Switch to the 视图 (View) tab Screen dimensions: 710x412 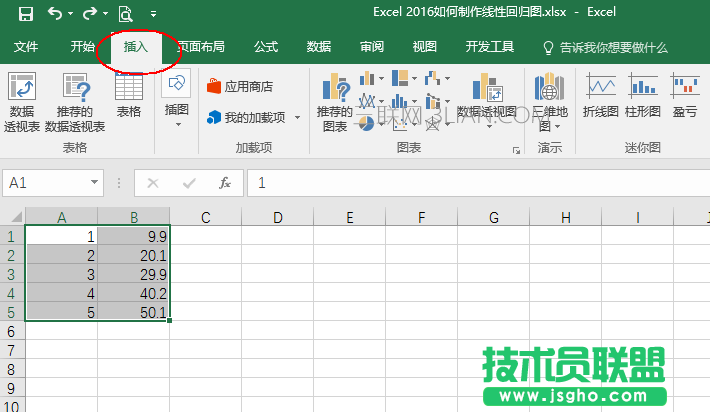click(425, 47)
